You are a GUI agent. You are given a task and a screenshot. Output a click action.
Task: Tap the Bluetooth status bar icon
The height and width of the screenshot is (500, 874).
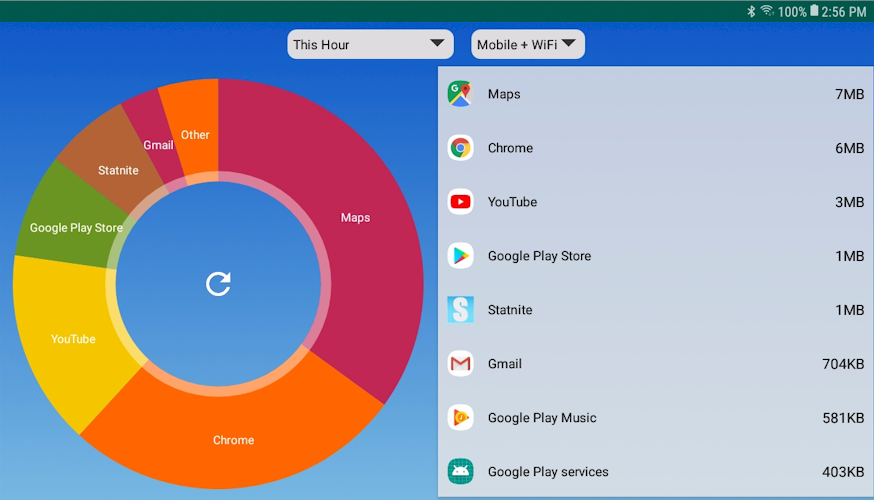point(751,11)
